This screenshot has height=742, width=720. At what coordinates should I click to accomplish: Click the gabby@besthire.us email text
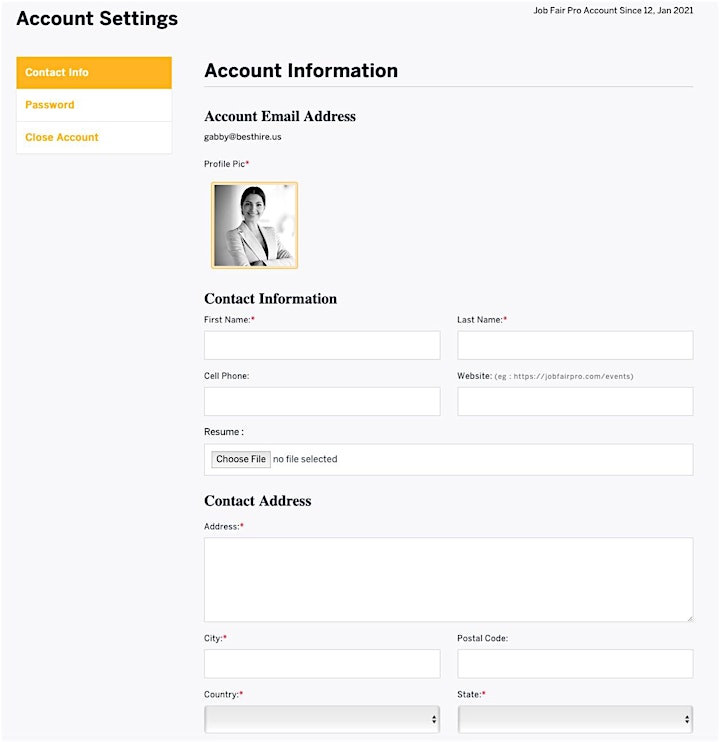[x=243, y=137]
